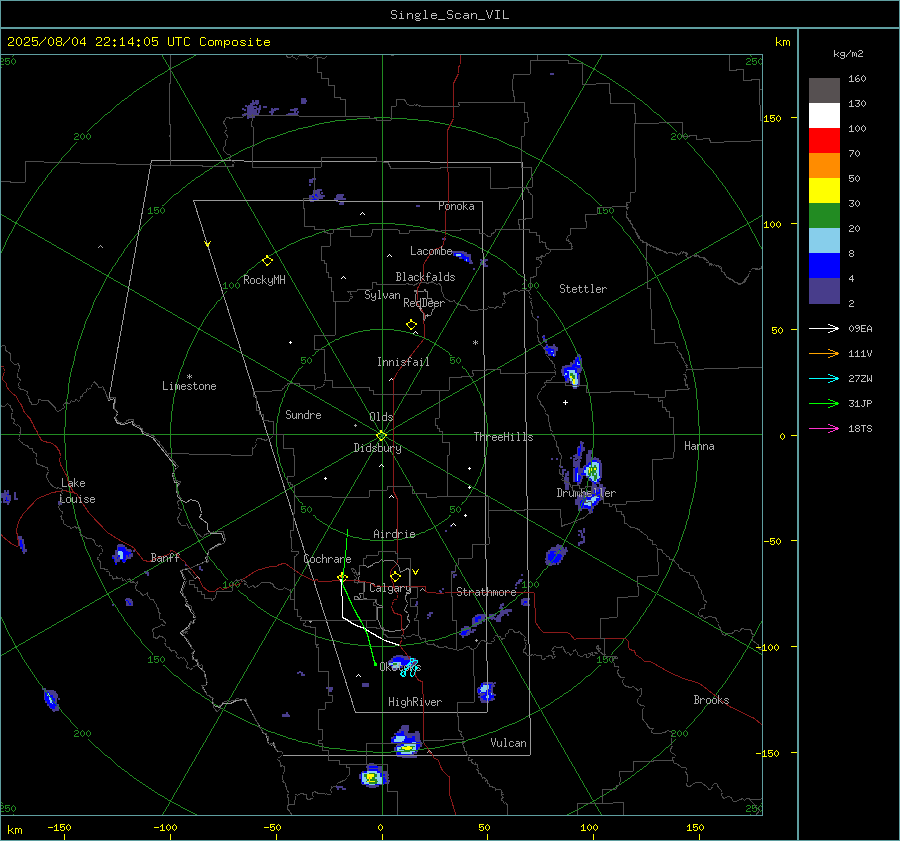Pick the yellow 30–50 legend color
The width and height of the screenshot is (900, 841).
pyautogui.click(x=824, y=191)
